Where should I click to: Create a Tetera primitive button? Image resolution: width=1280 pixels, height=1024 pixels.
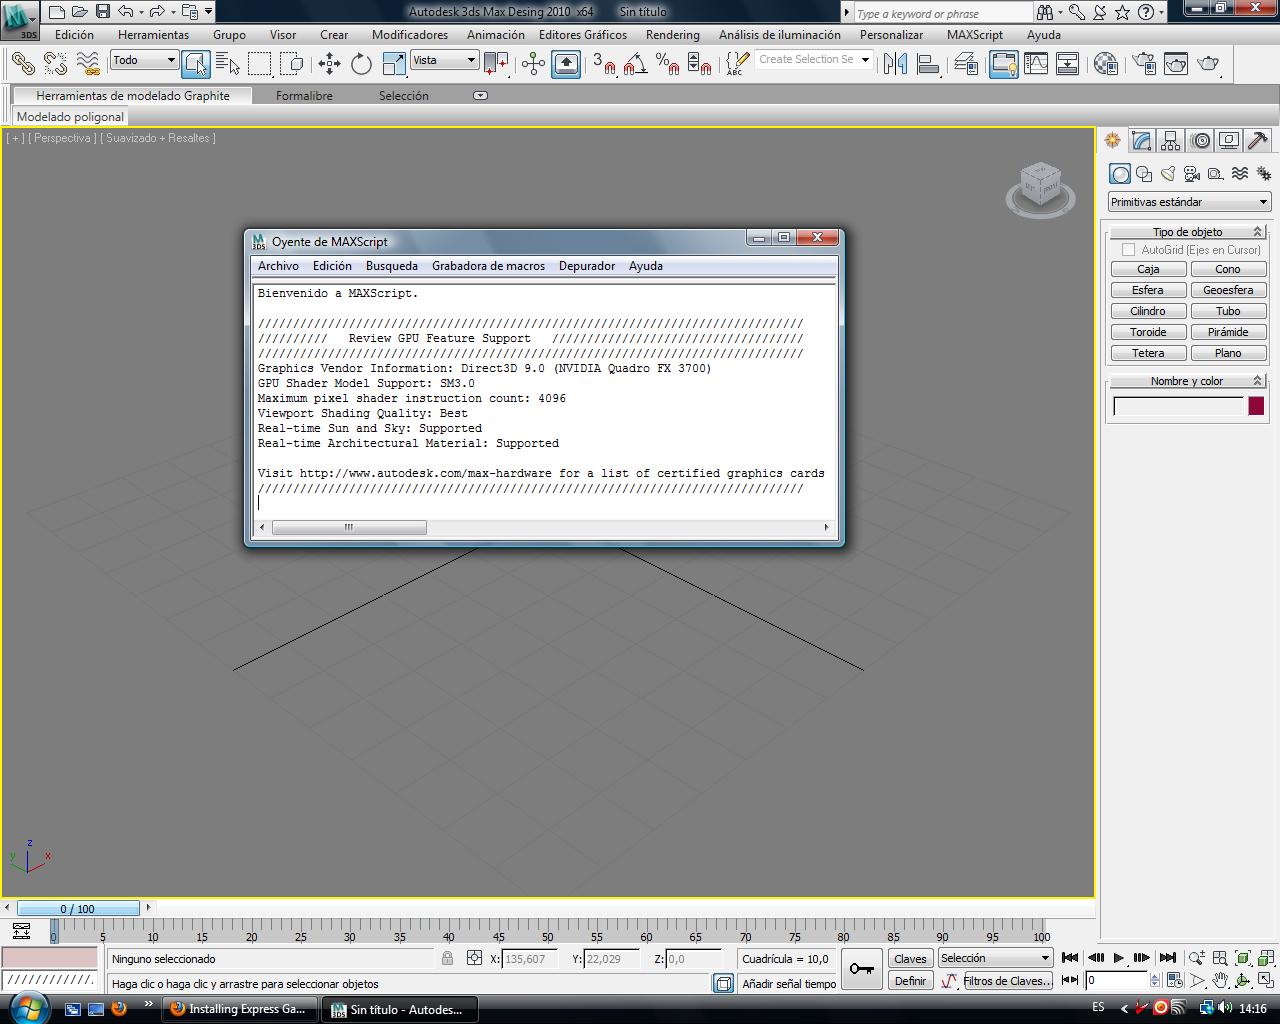1148,353
